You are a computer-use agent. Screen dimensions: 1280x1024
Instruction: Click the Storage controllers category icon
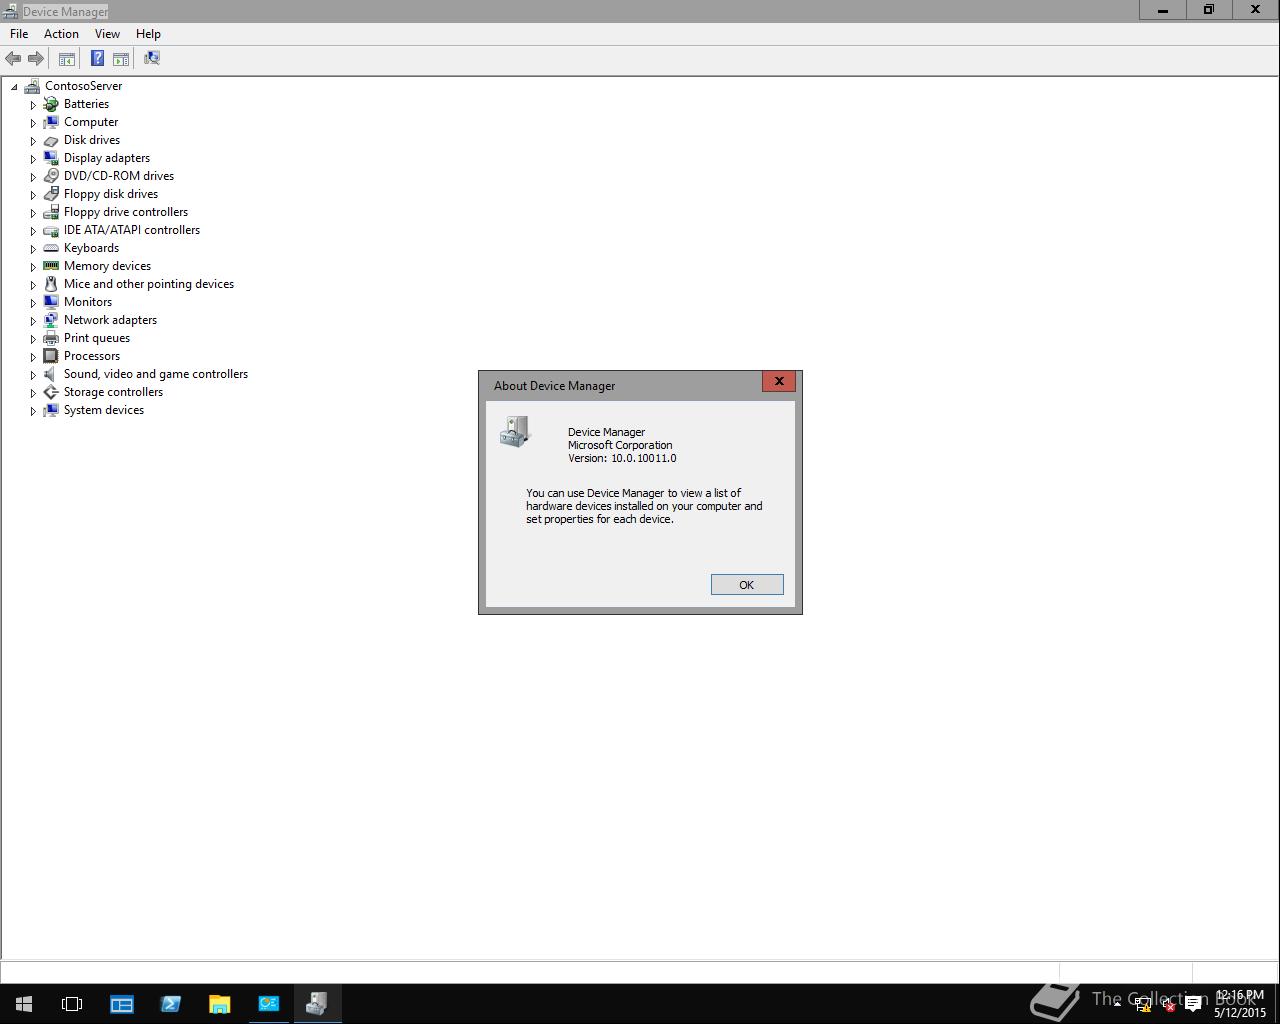(x=51, y=392)
